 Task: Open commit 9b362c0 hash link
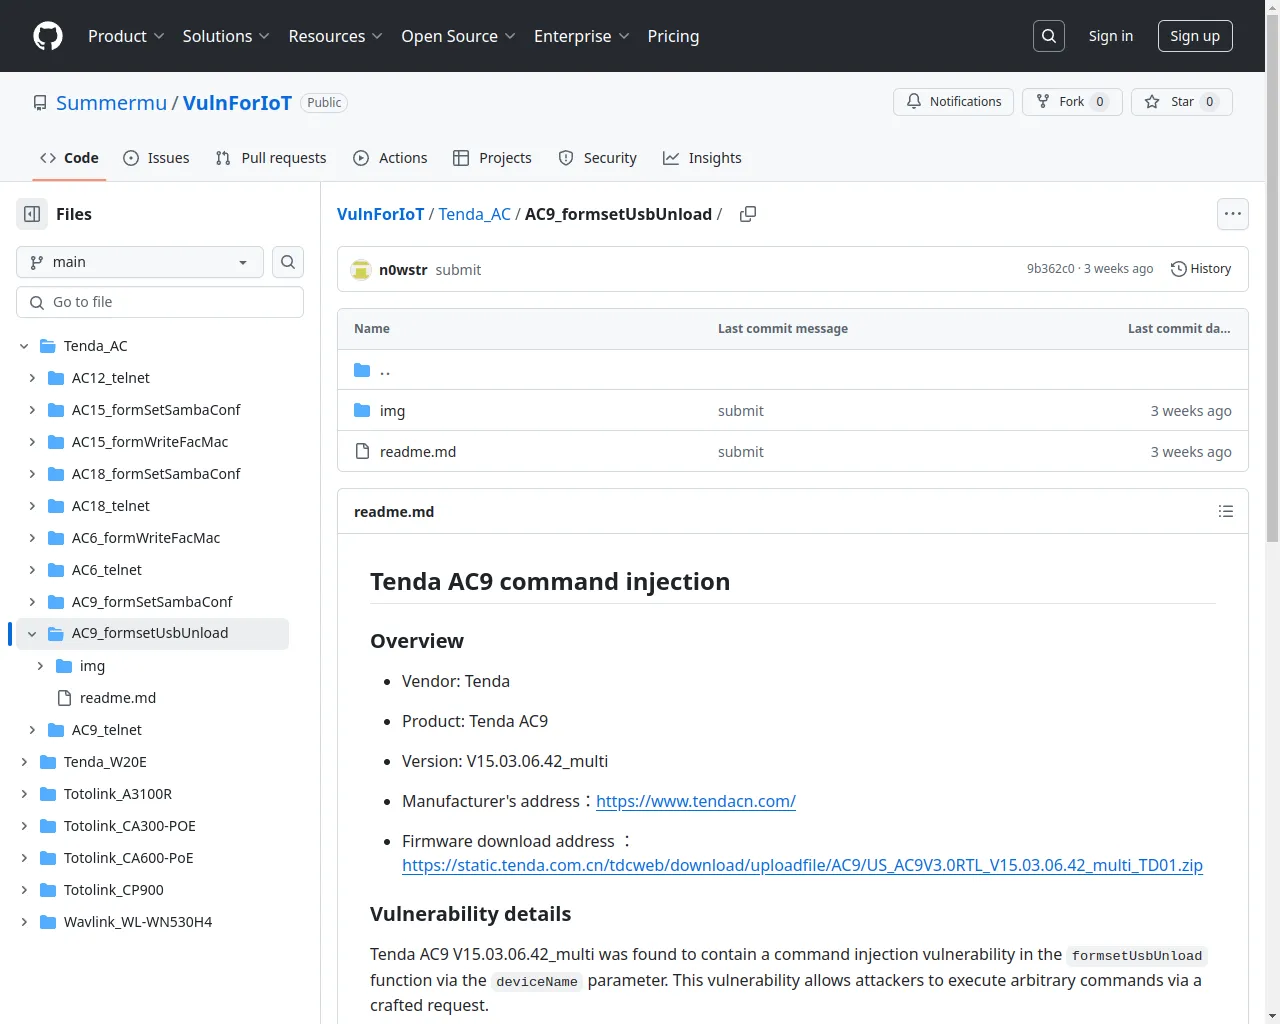tap(1050, 269)
